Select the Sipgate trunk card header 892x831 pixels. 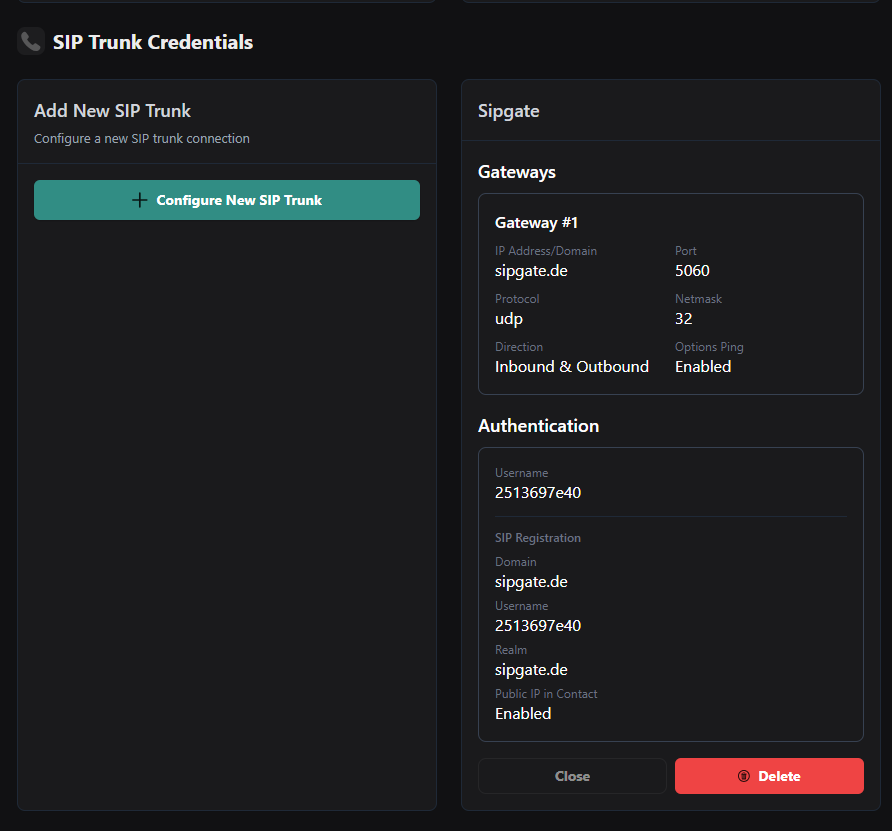point(509,111)
